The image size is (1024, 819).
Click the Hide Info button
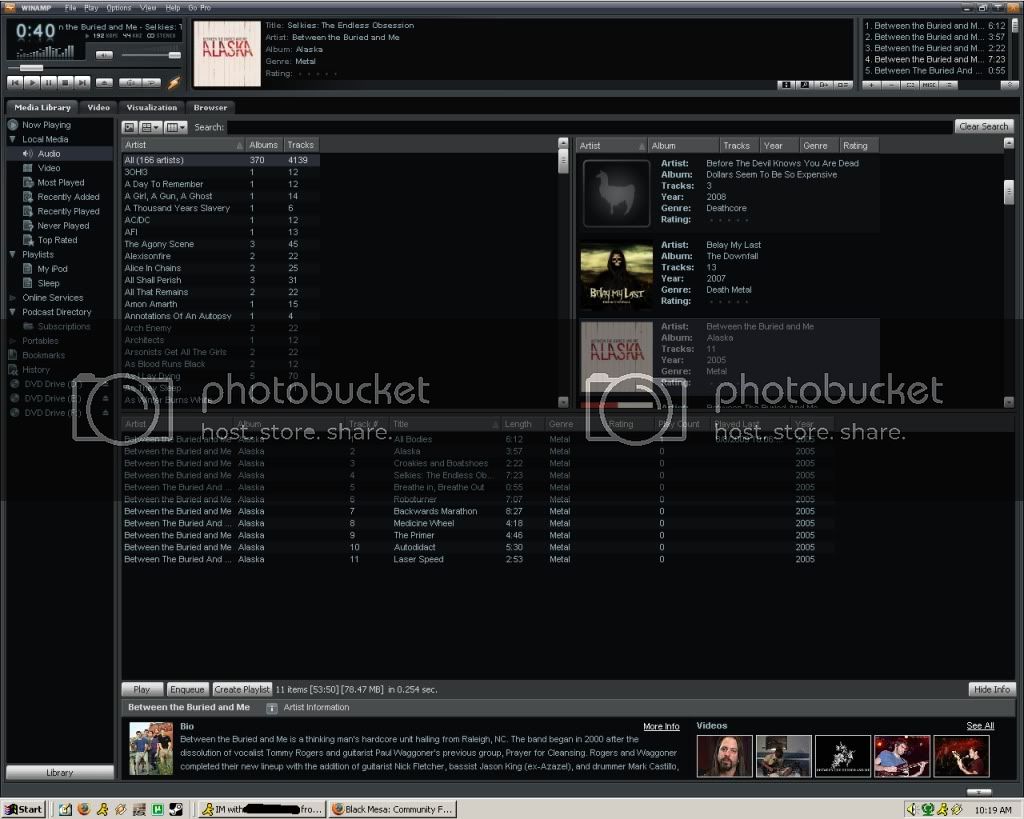click(991, 689)
